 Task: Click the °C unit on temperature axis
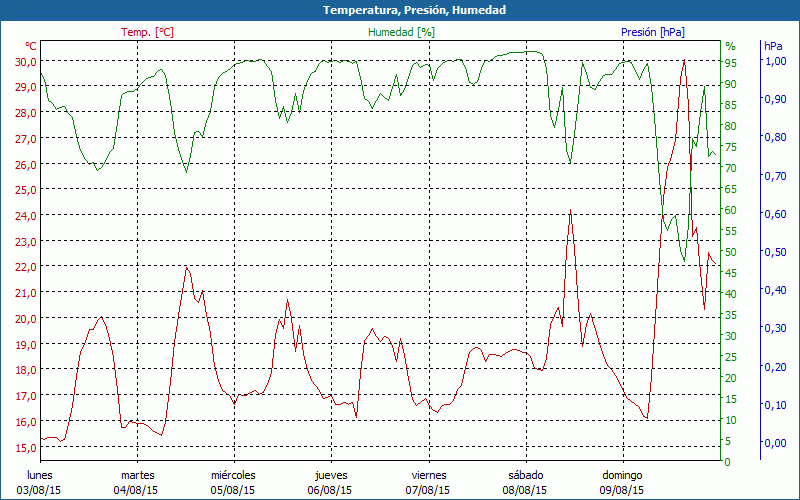[x=31, y=46]
